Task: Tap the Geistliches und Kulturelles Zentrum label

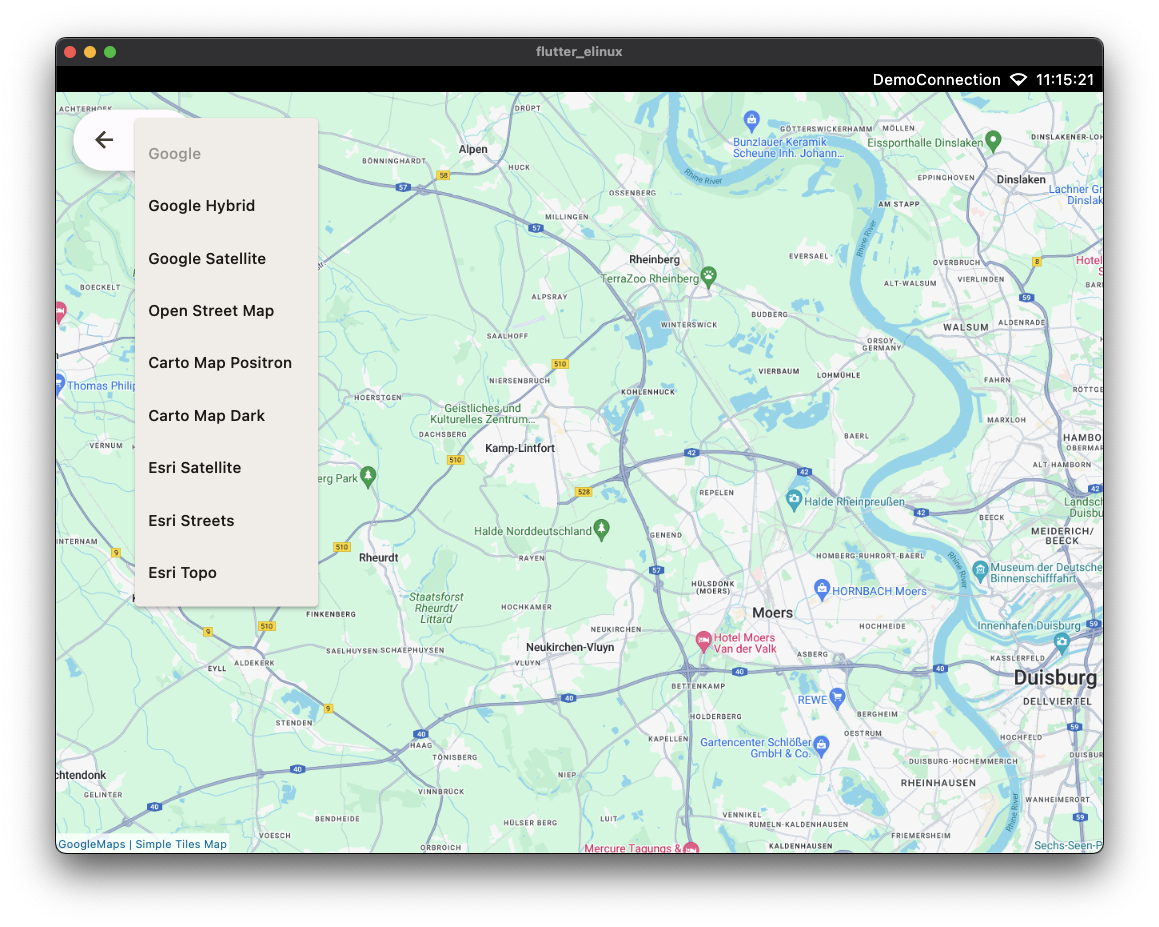Action: point(481,413)
